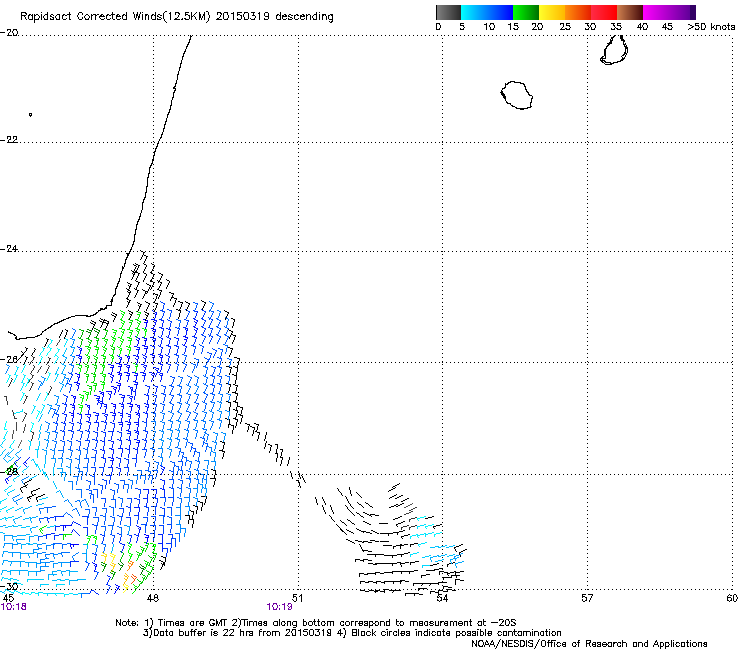Click the 48 longitude axis label
Screen dimensions: 740x650
(x=153, y=599)
